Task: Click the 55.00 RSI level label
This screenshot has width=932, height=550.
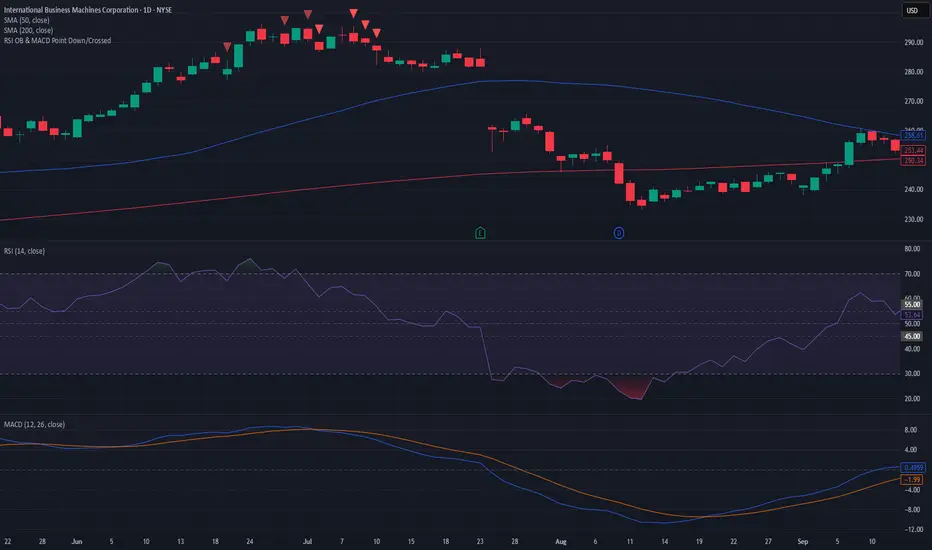Action: [x=912, y=304]
